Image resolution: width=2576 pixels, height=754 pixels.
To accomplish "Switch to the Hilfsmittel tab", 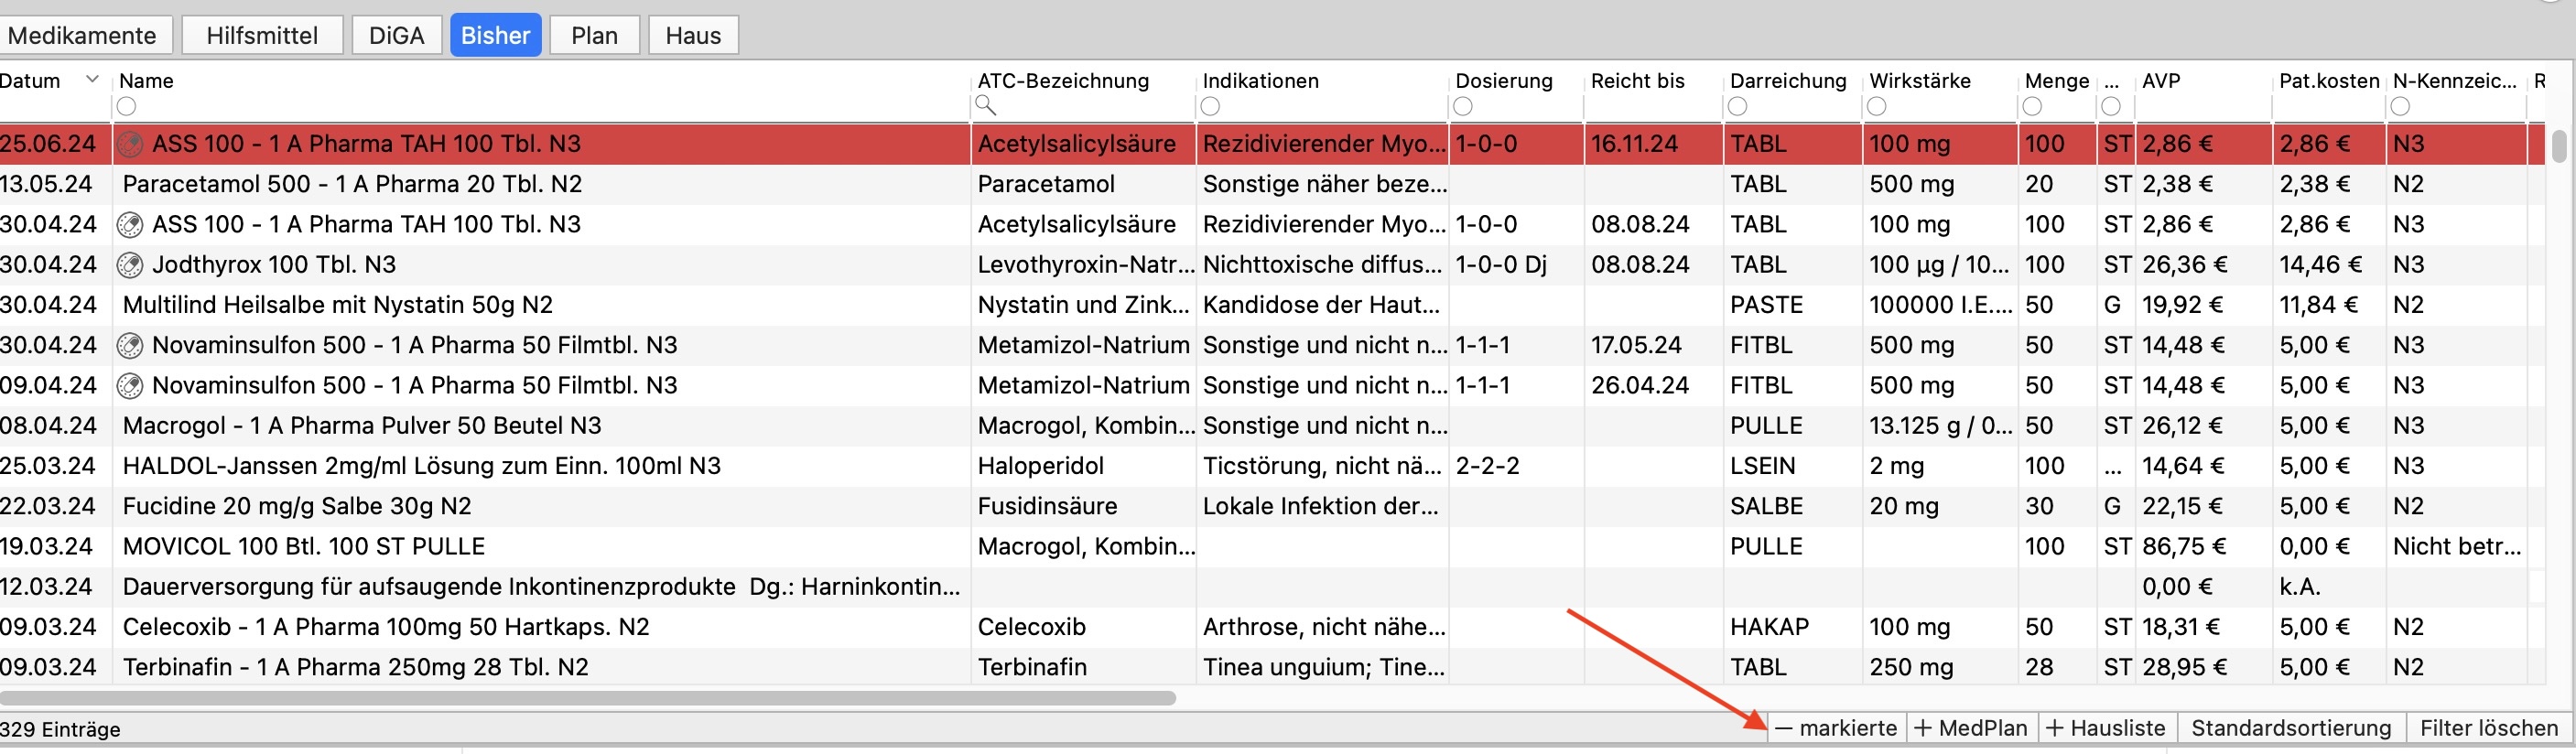I will coord(262,36).
